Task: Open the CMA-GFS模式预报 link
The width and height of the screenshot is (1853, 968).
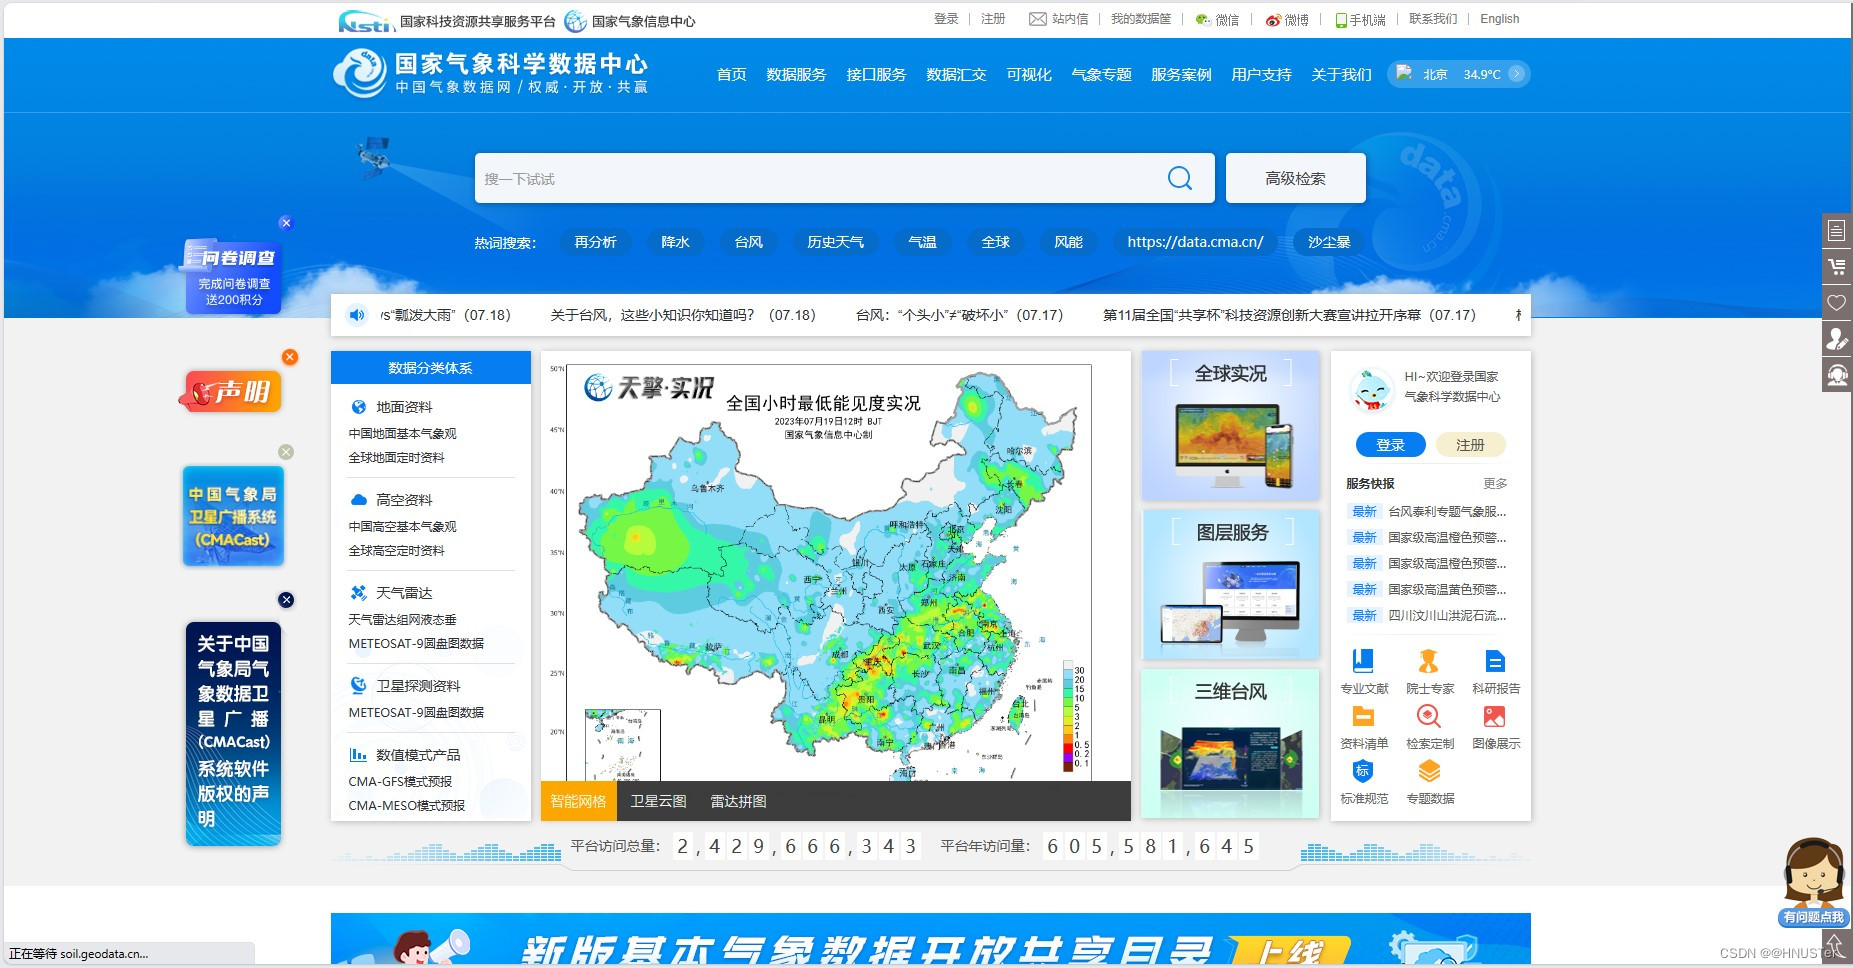Action: [x=400, y=782]
